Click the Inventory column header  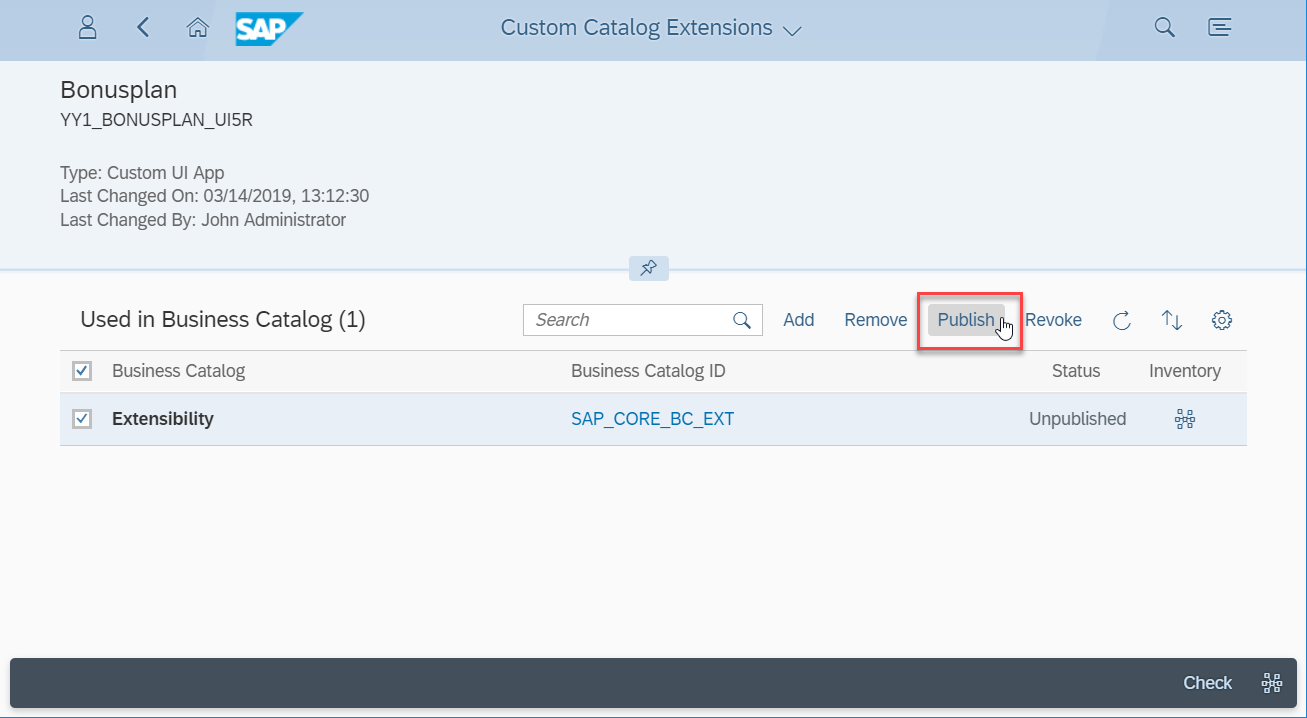(x=1185, y=371)
